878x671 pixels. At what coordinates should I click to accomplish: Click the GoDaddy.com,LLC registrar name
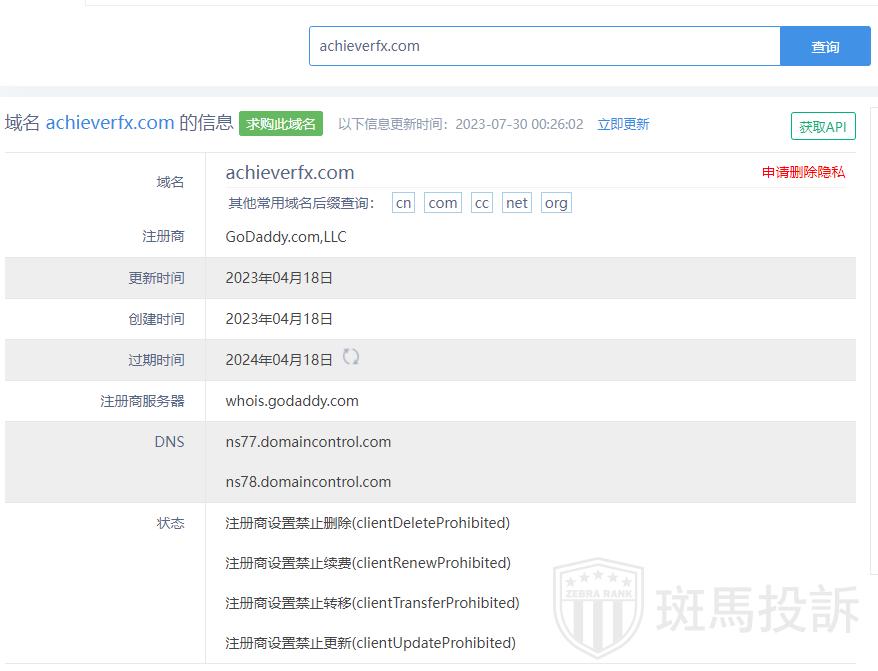pos(286,237)
